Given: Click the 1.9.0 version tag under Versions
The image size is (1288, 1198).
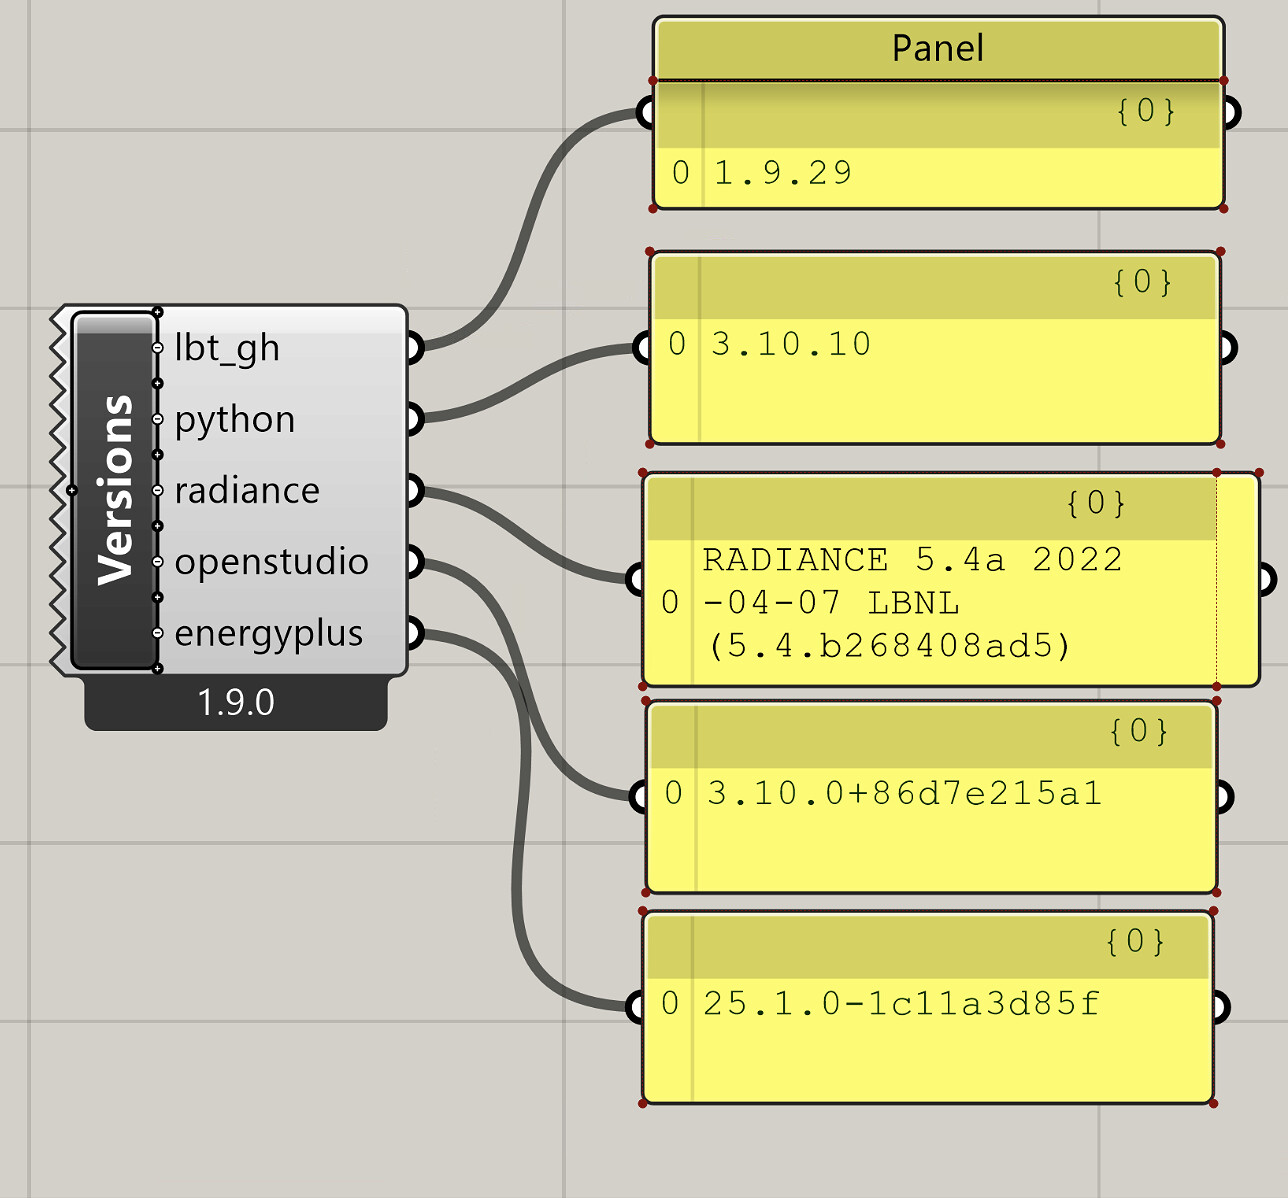Looking at the screenshot, I should (236, 703).
